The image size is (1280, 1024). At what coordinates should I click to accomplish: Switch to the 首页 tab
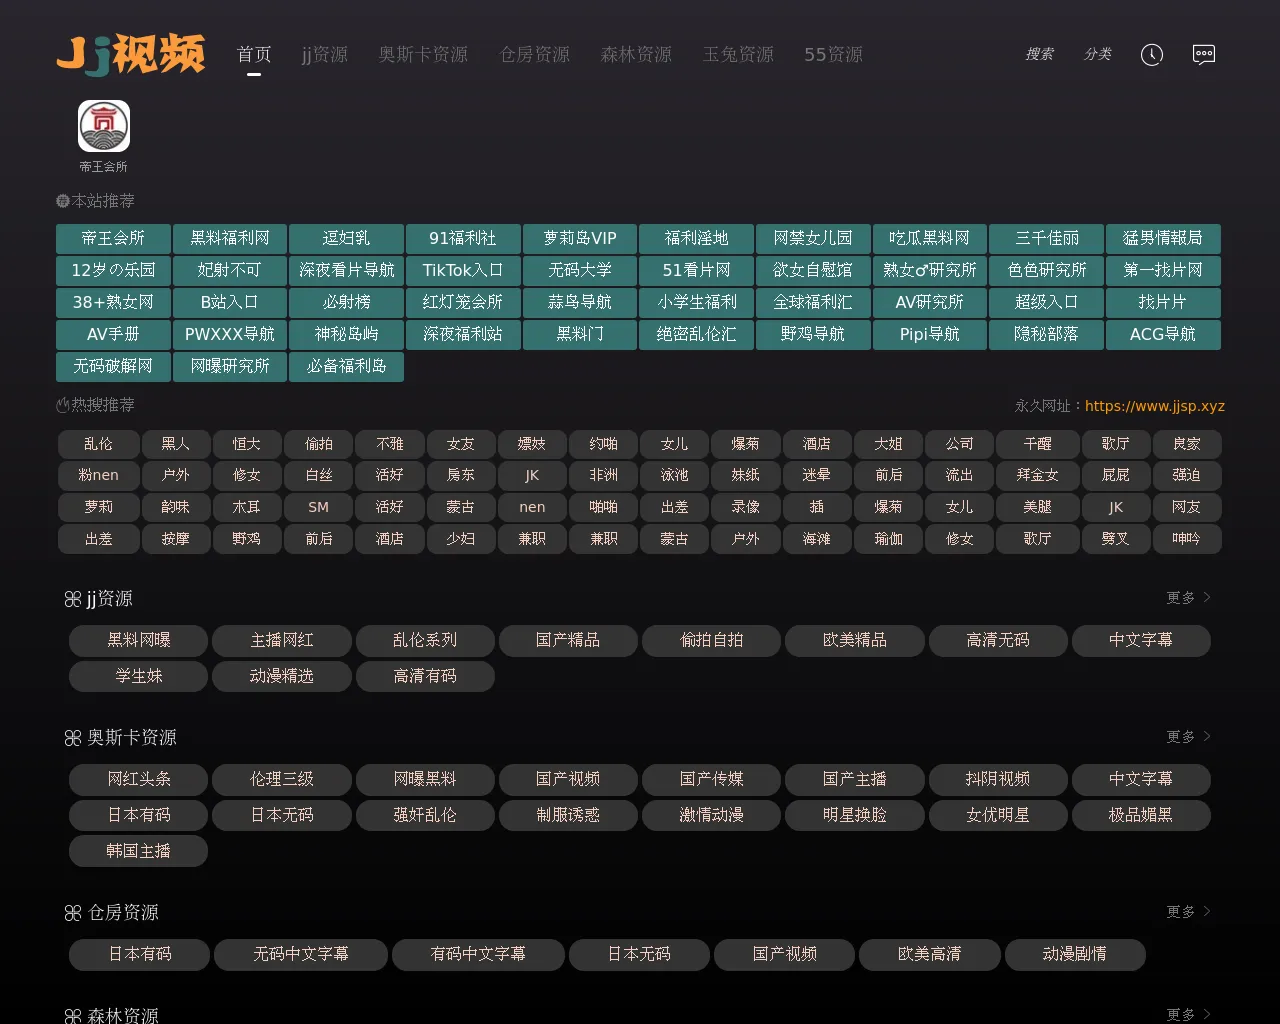click(254, 55)
